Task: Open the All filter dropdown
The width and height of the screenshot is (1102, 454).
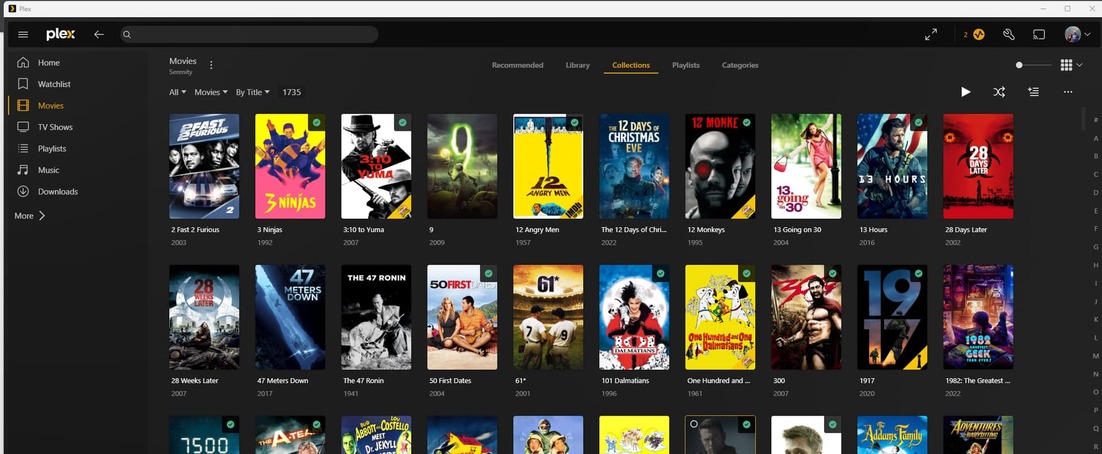Action: [177, 92]
